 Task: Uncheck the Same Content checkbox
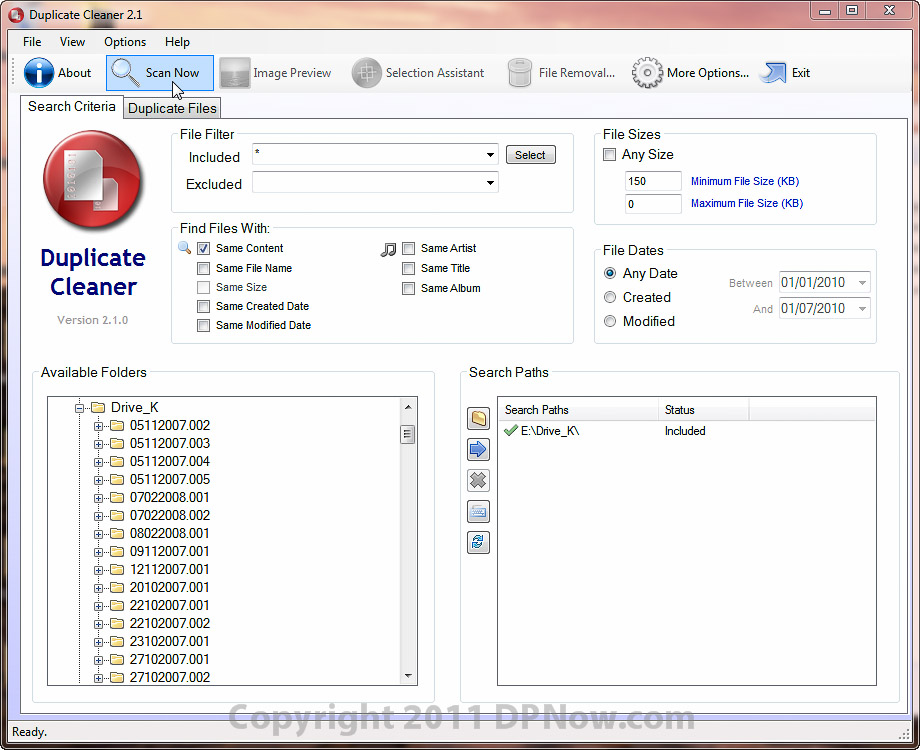pyautogui.click(x=204, y=248)
